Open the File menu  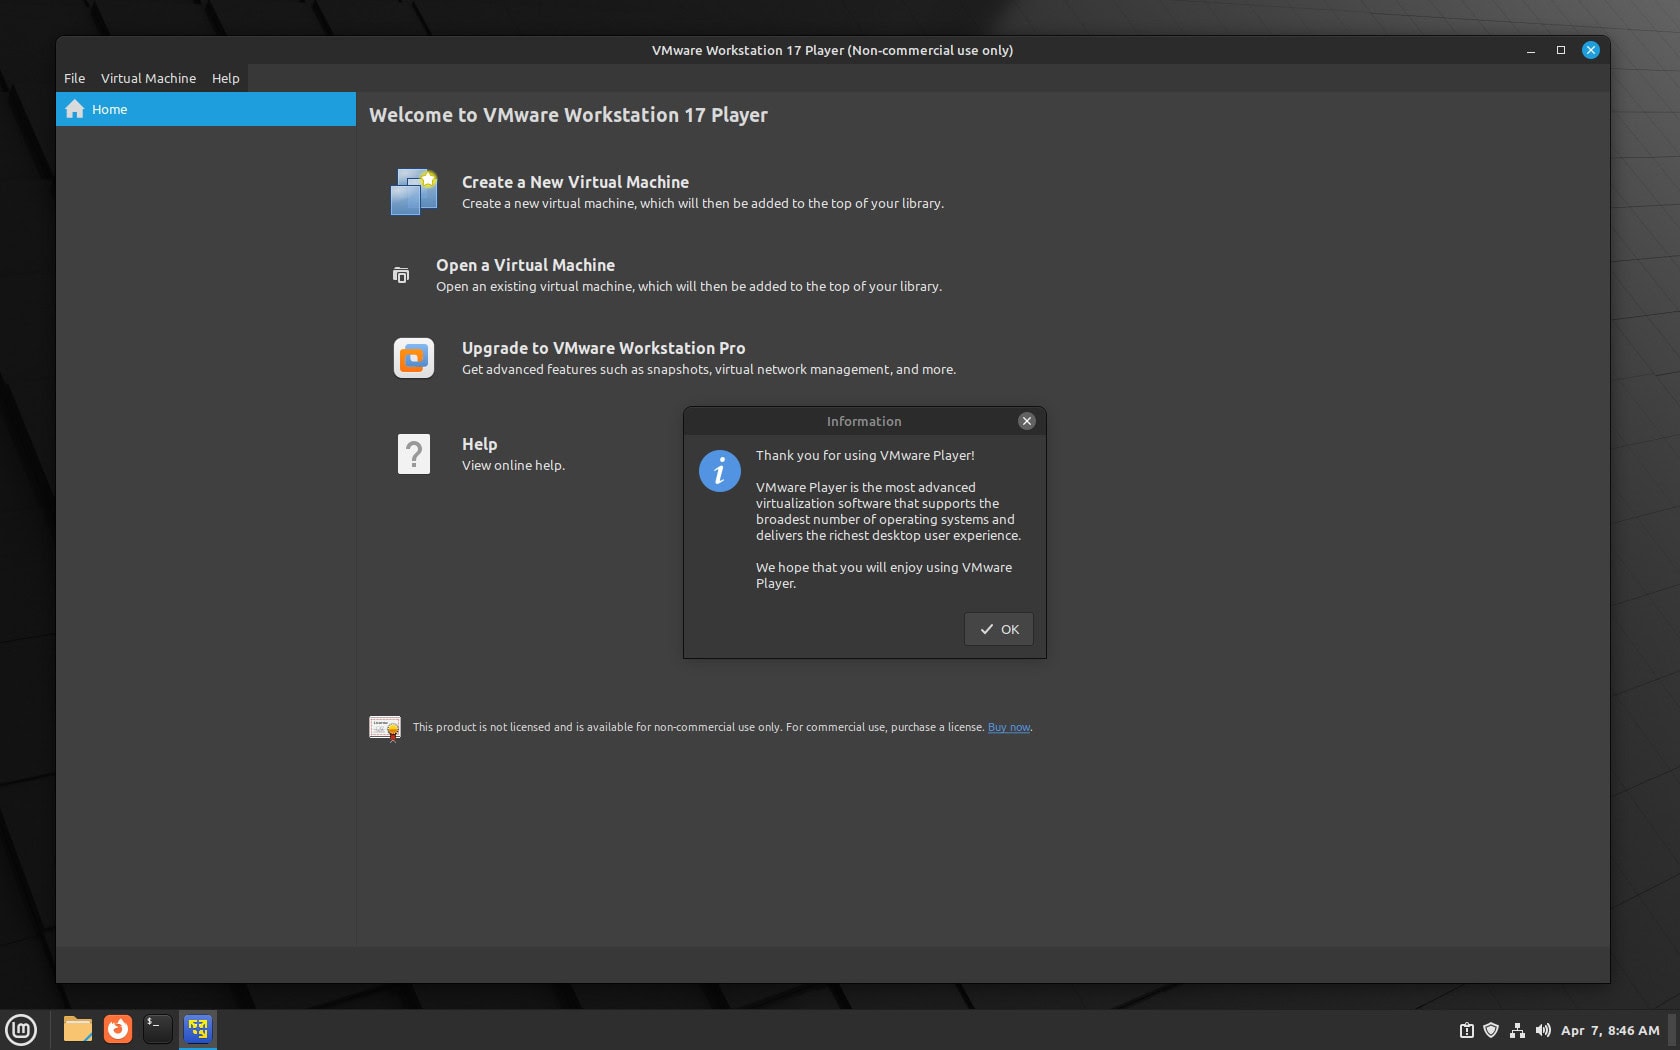click(x=74, y=78)
